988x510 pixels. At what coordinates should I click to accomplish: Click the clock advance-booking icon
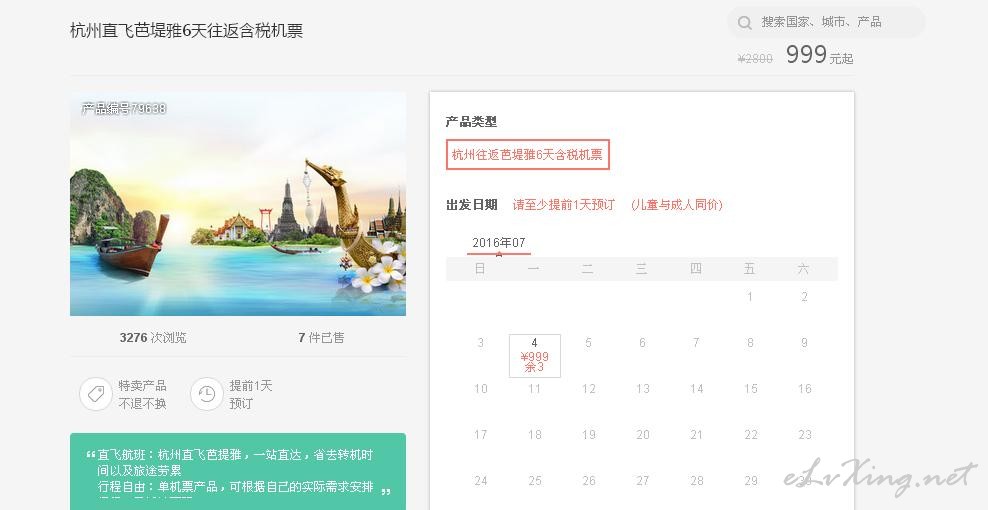click(207, 394)
